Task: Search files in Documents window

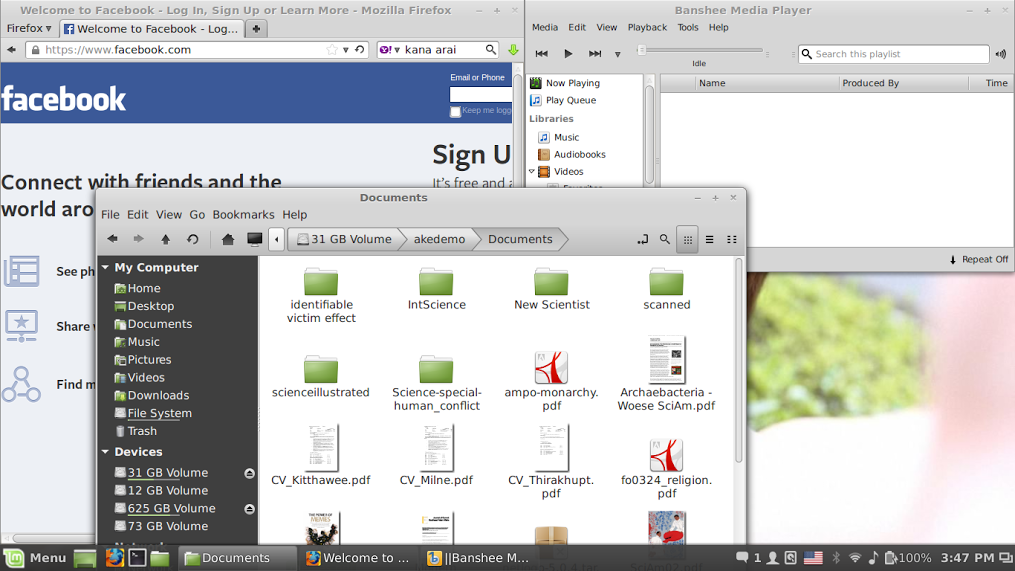Action: click(x=665, y=239)
